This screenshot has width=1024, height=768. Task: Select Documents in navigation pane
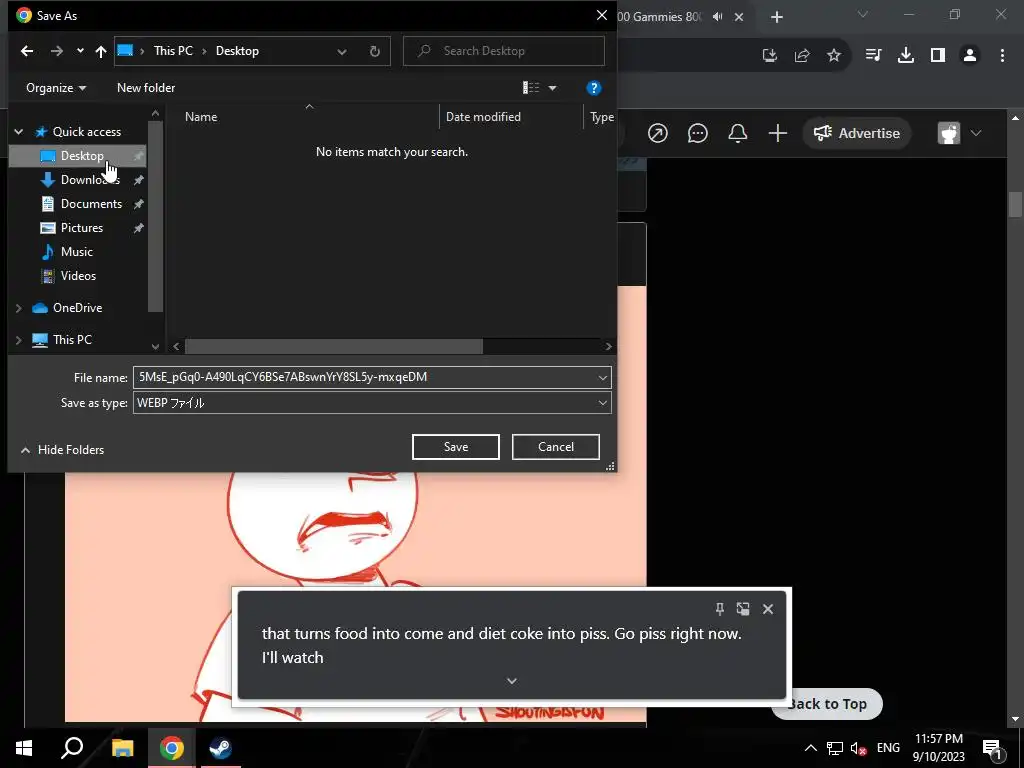pos(91,204)
